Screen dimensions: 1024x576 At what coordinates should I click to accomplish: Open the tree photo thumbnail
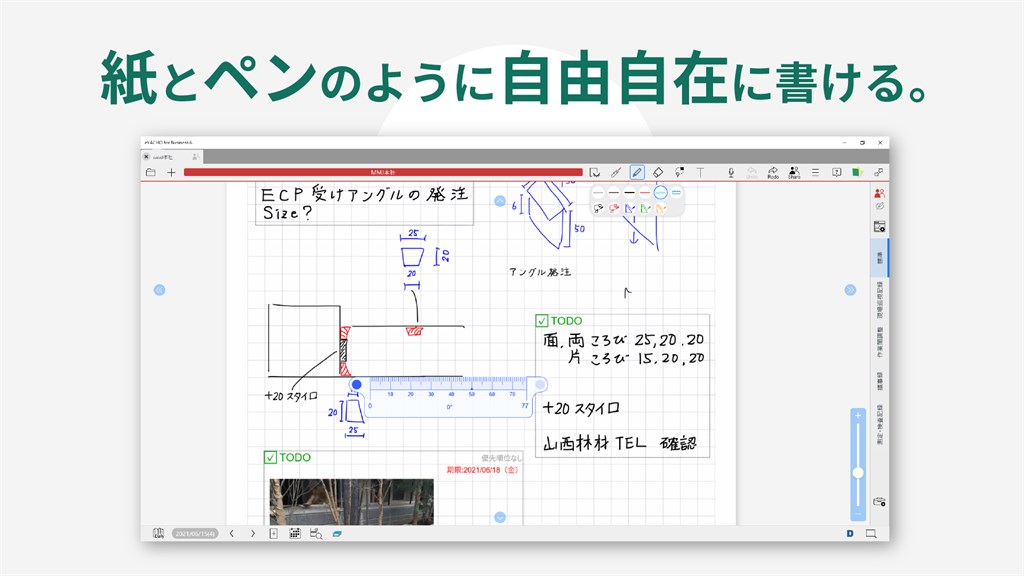pyautogui.click(x=351, y=502)
